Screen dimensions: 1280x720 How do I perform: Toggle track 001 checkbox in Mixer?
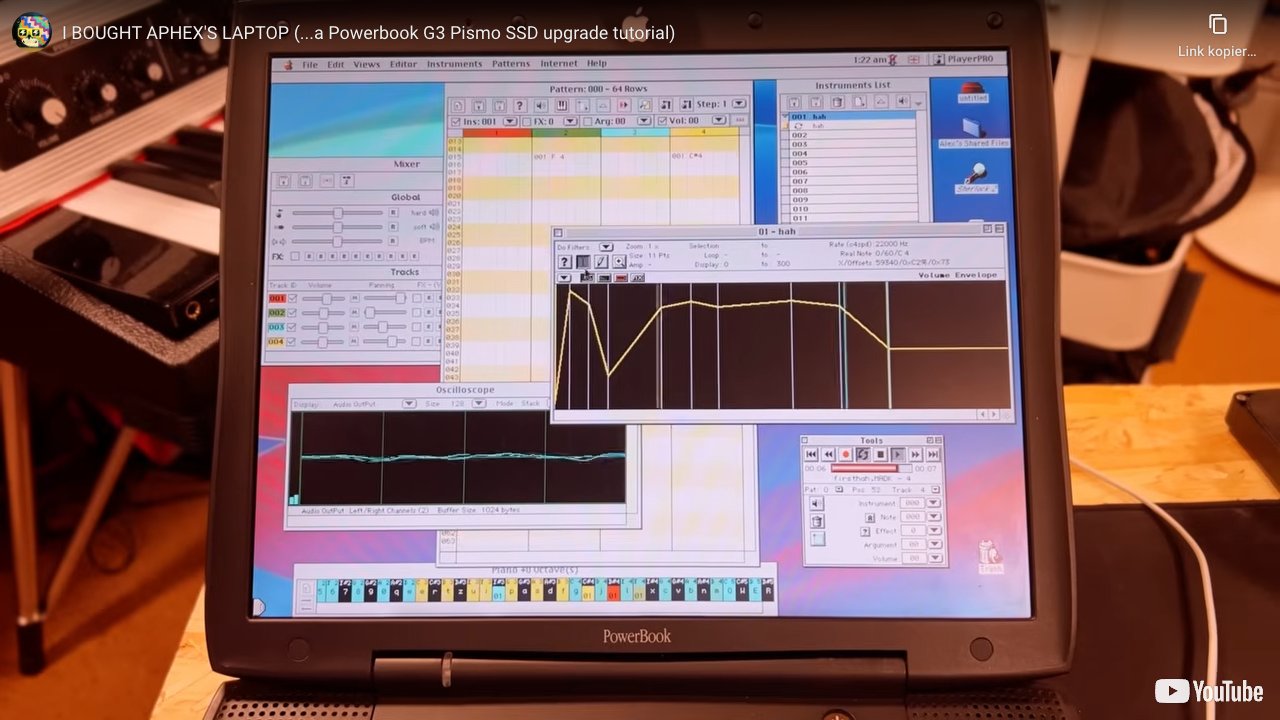(x=292, y=298)
